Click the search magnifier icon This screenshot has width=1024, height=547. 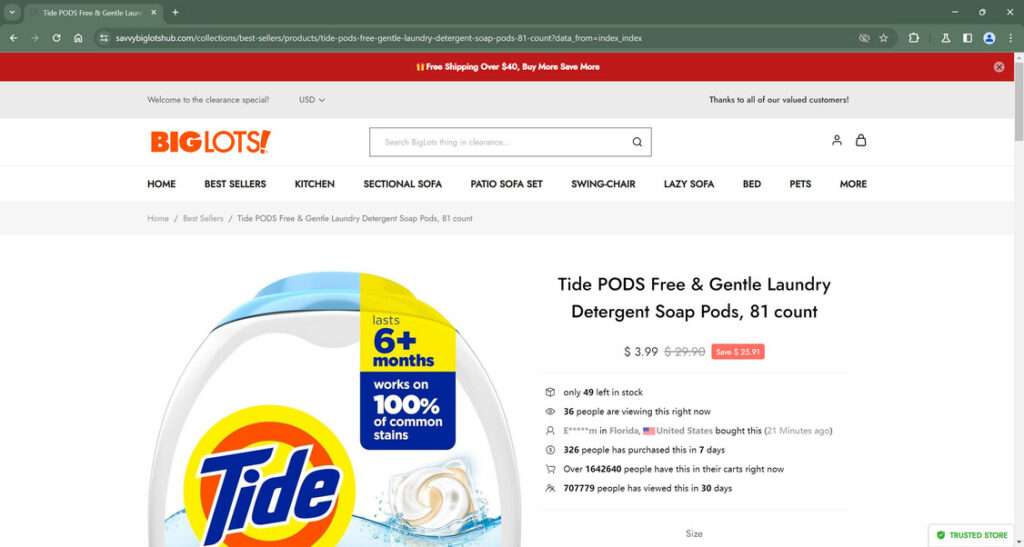click(x=637, y=142)
